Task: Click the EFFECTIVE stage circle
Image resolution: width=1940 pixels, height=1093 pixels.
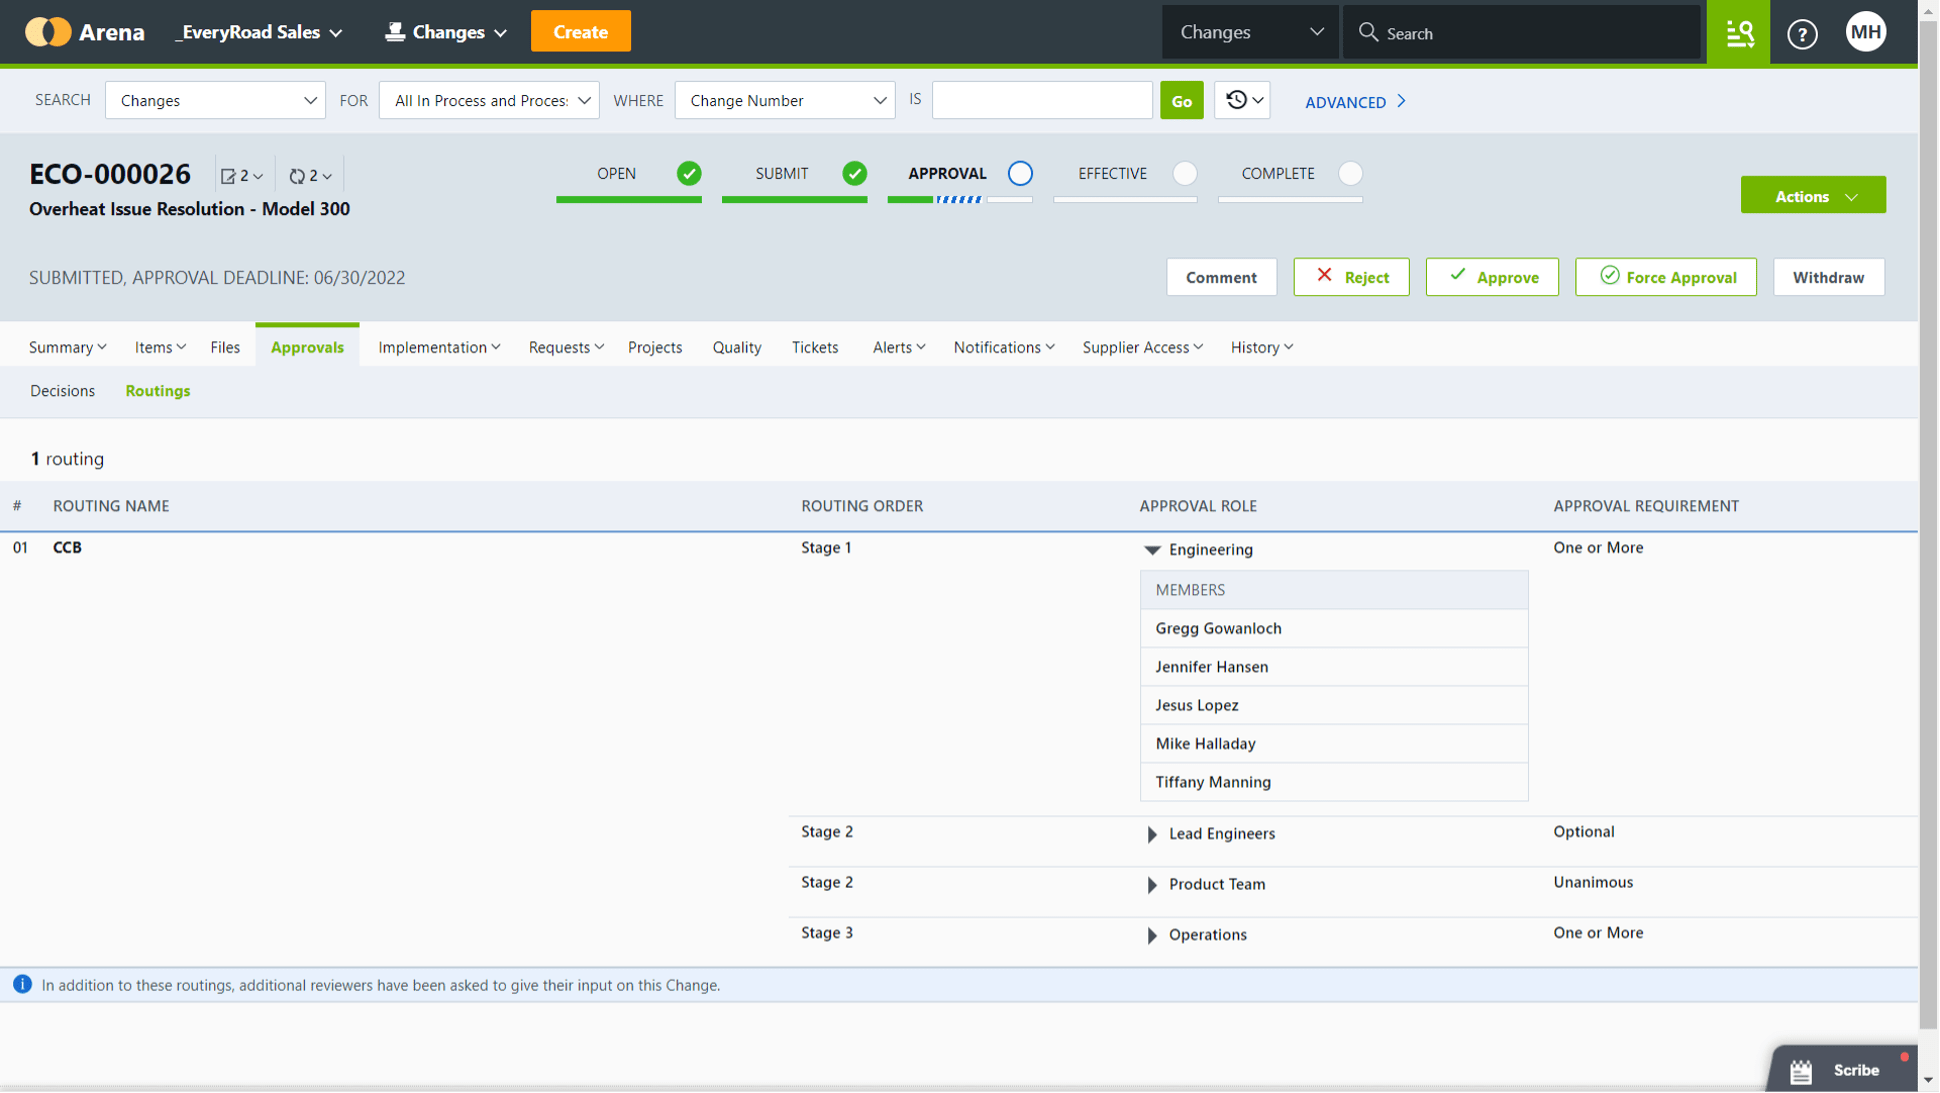Action: pos(1185,173)
